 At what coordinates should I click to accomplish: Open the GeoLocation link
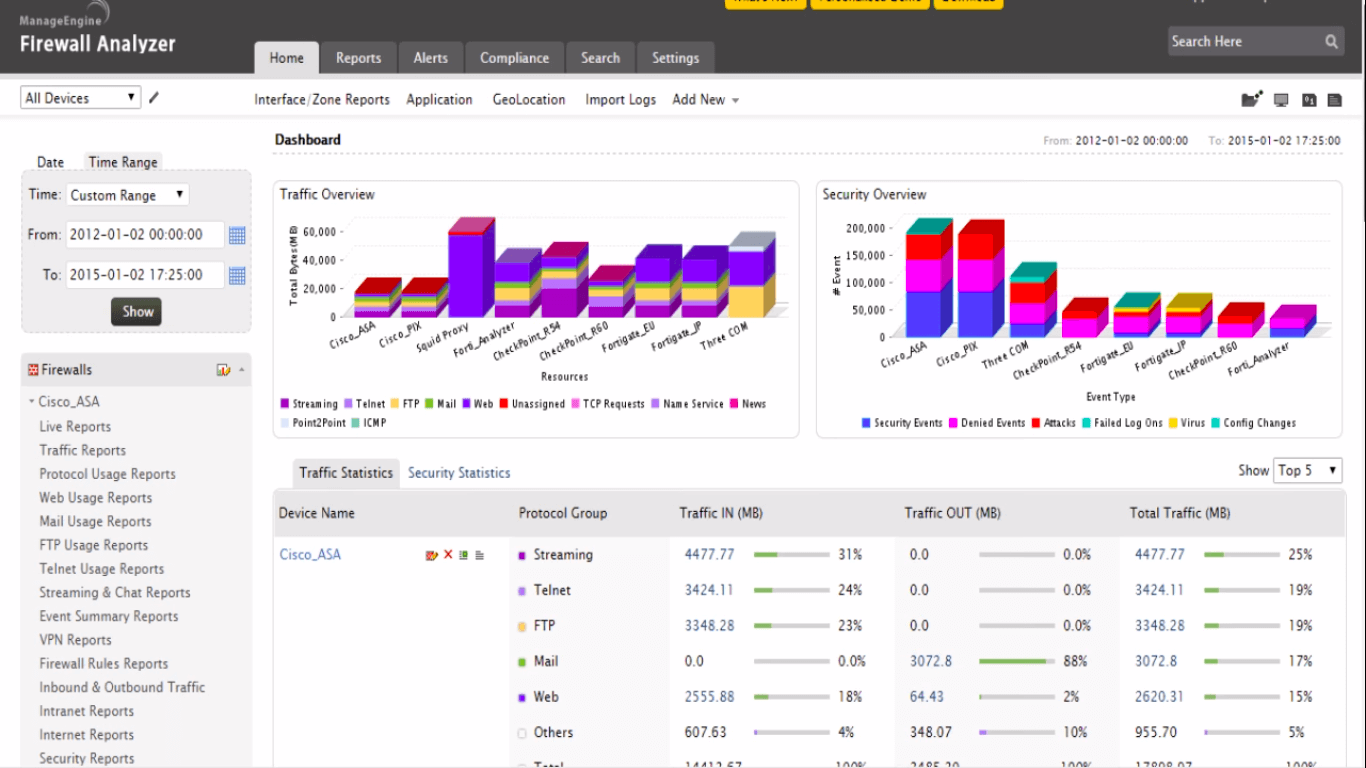(x=529, y=100)
